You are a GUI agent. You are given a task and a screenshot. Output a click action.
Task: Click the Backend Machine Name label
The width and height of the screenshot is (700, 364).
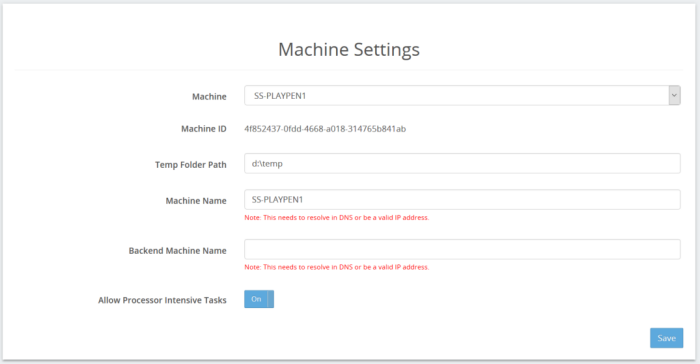[177, 251]
